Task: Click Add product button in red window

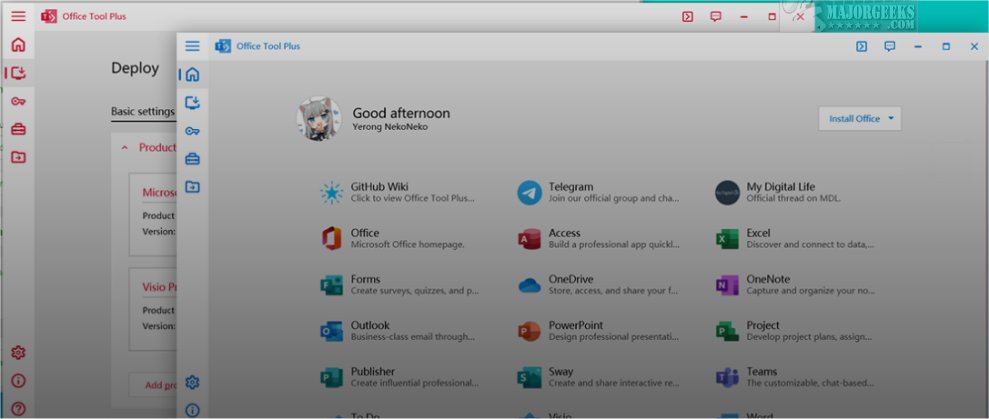Action: pos(153,385)
